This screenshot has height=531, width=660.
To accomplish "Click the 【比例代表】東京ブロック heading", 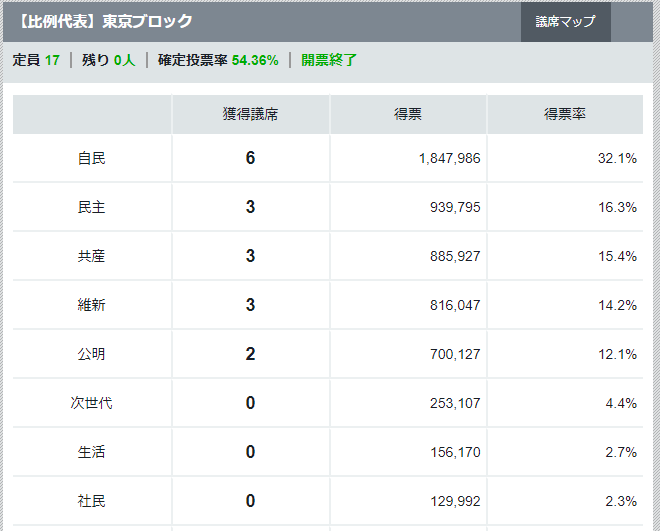I will [x=105, y=21].
